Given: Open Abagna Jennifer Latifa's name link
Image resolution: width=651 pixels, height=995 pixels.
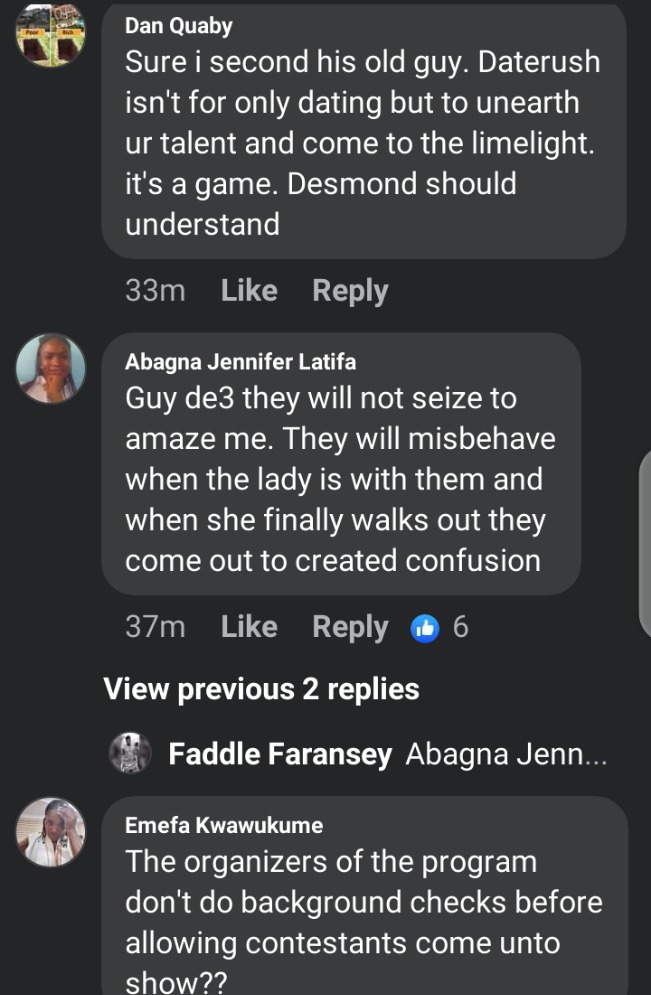Looking at the screenshot, I should click(240, 362).
